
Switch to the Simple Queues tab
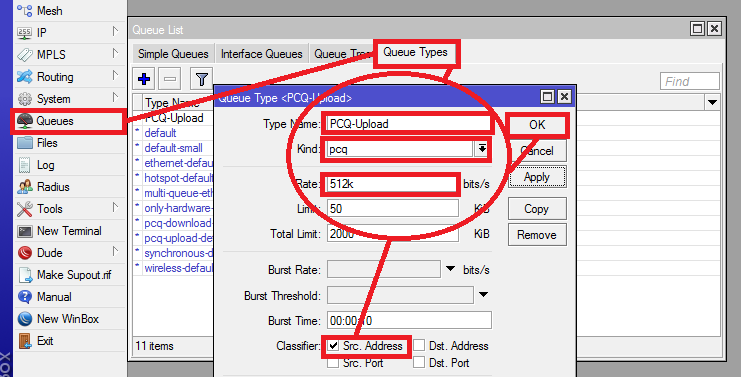coord(173,54)
